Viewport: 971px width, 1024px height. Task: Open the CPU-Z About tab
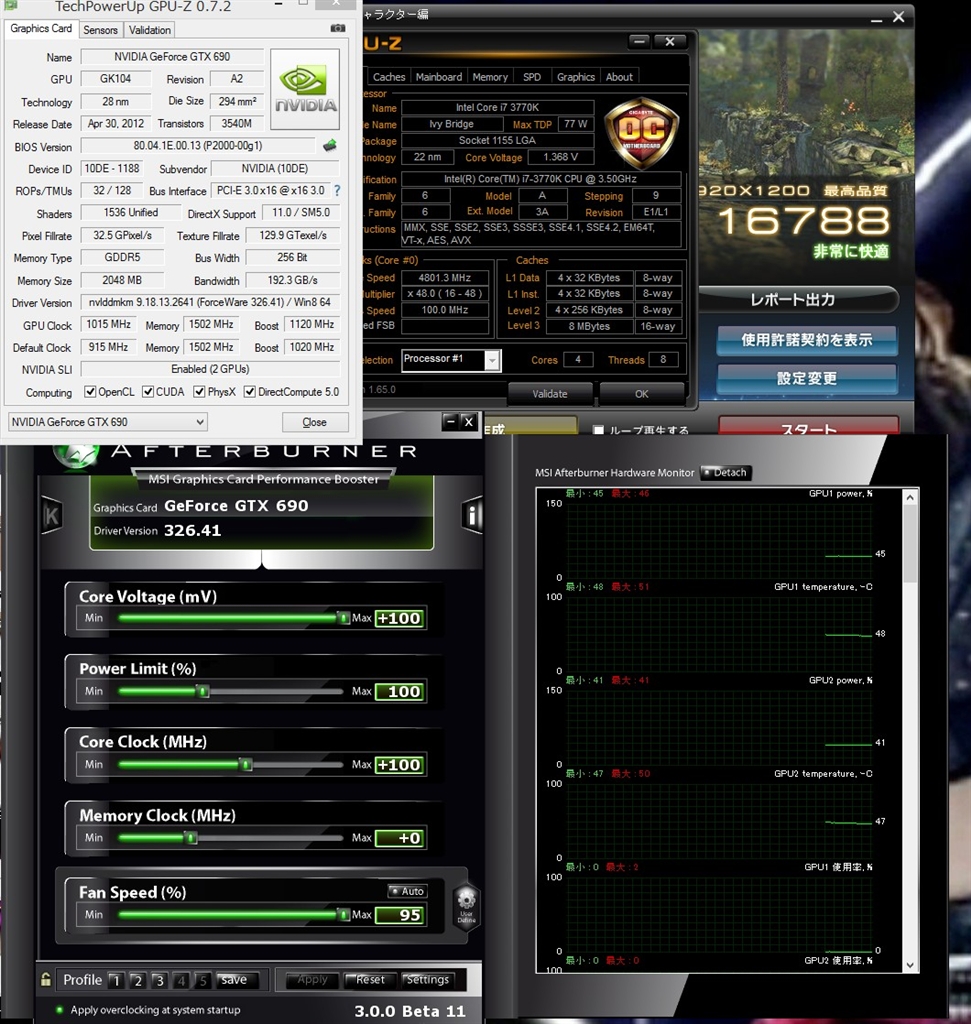tap(619, 77)
